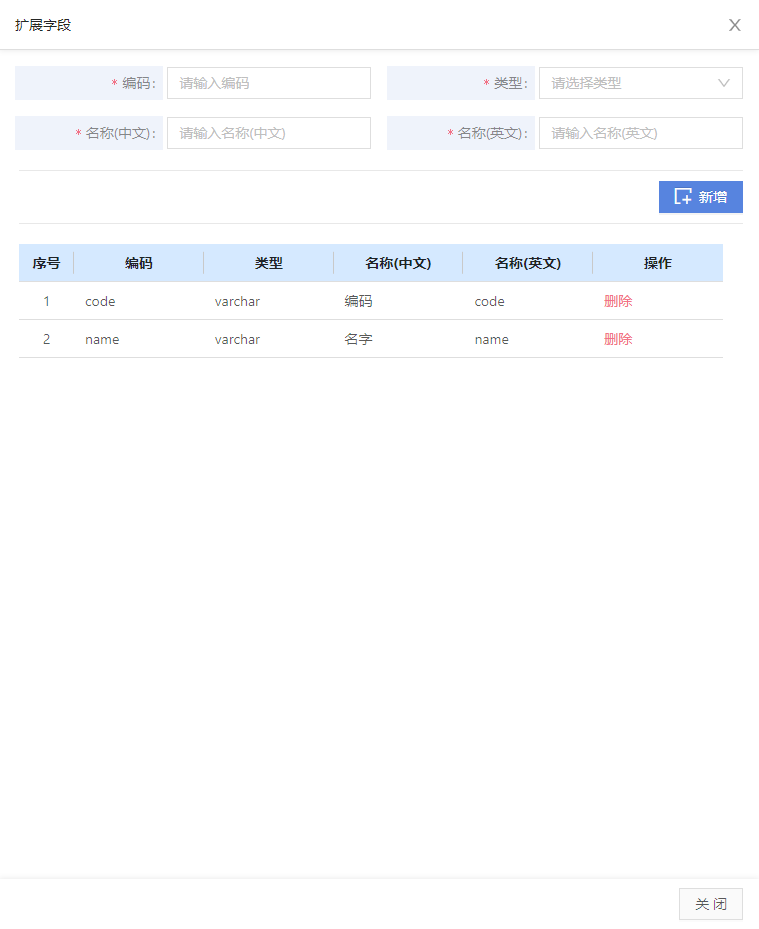Close the 扩展字段 dialog with the X icon
This screenshot has height=929, width=759.
pyautogui.click(x=734, y=25)
